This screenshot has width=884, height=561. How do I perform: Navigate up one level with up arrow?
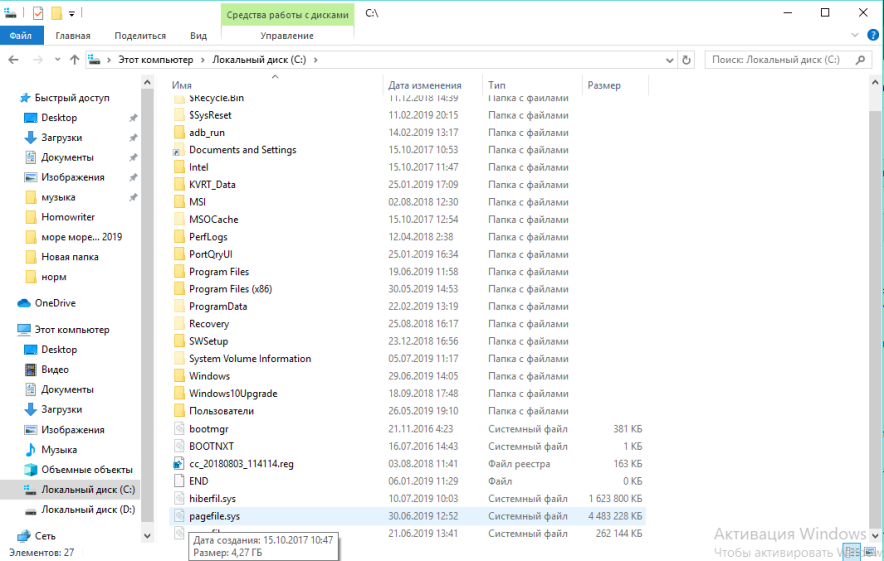tap(75, 60)
